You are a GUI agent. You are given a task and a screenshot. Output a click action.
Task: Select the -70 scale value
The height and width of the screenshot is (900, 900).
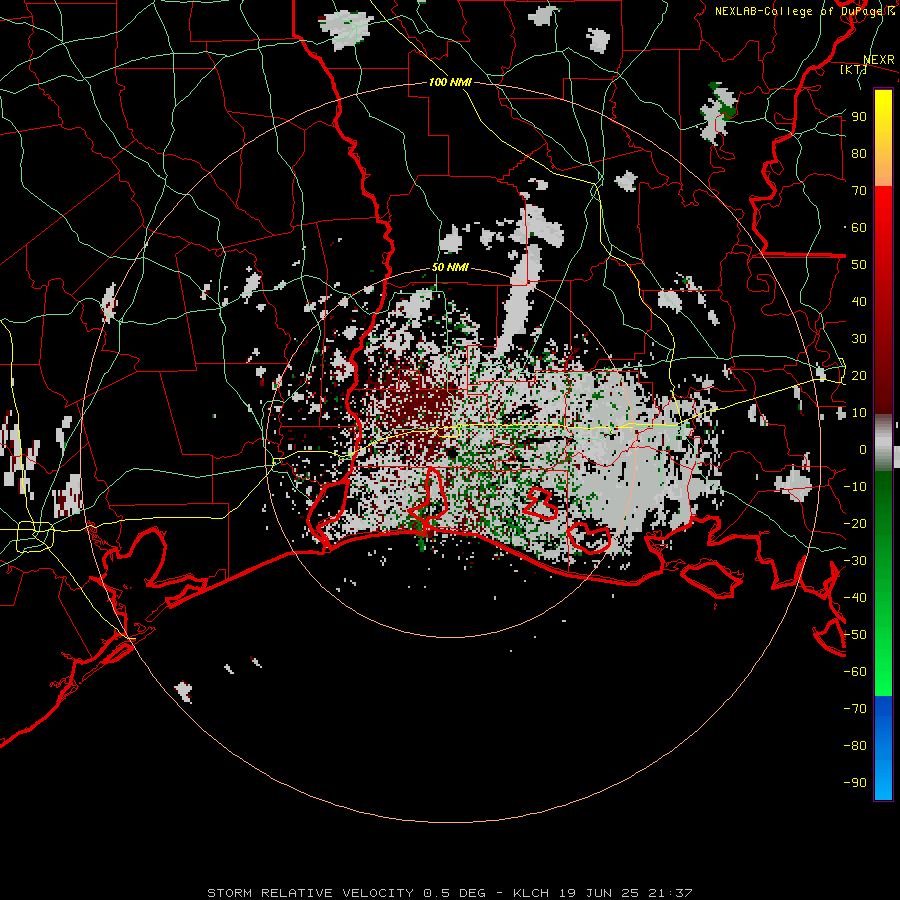pyautogui.click(x=855, y=709)
